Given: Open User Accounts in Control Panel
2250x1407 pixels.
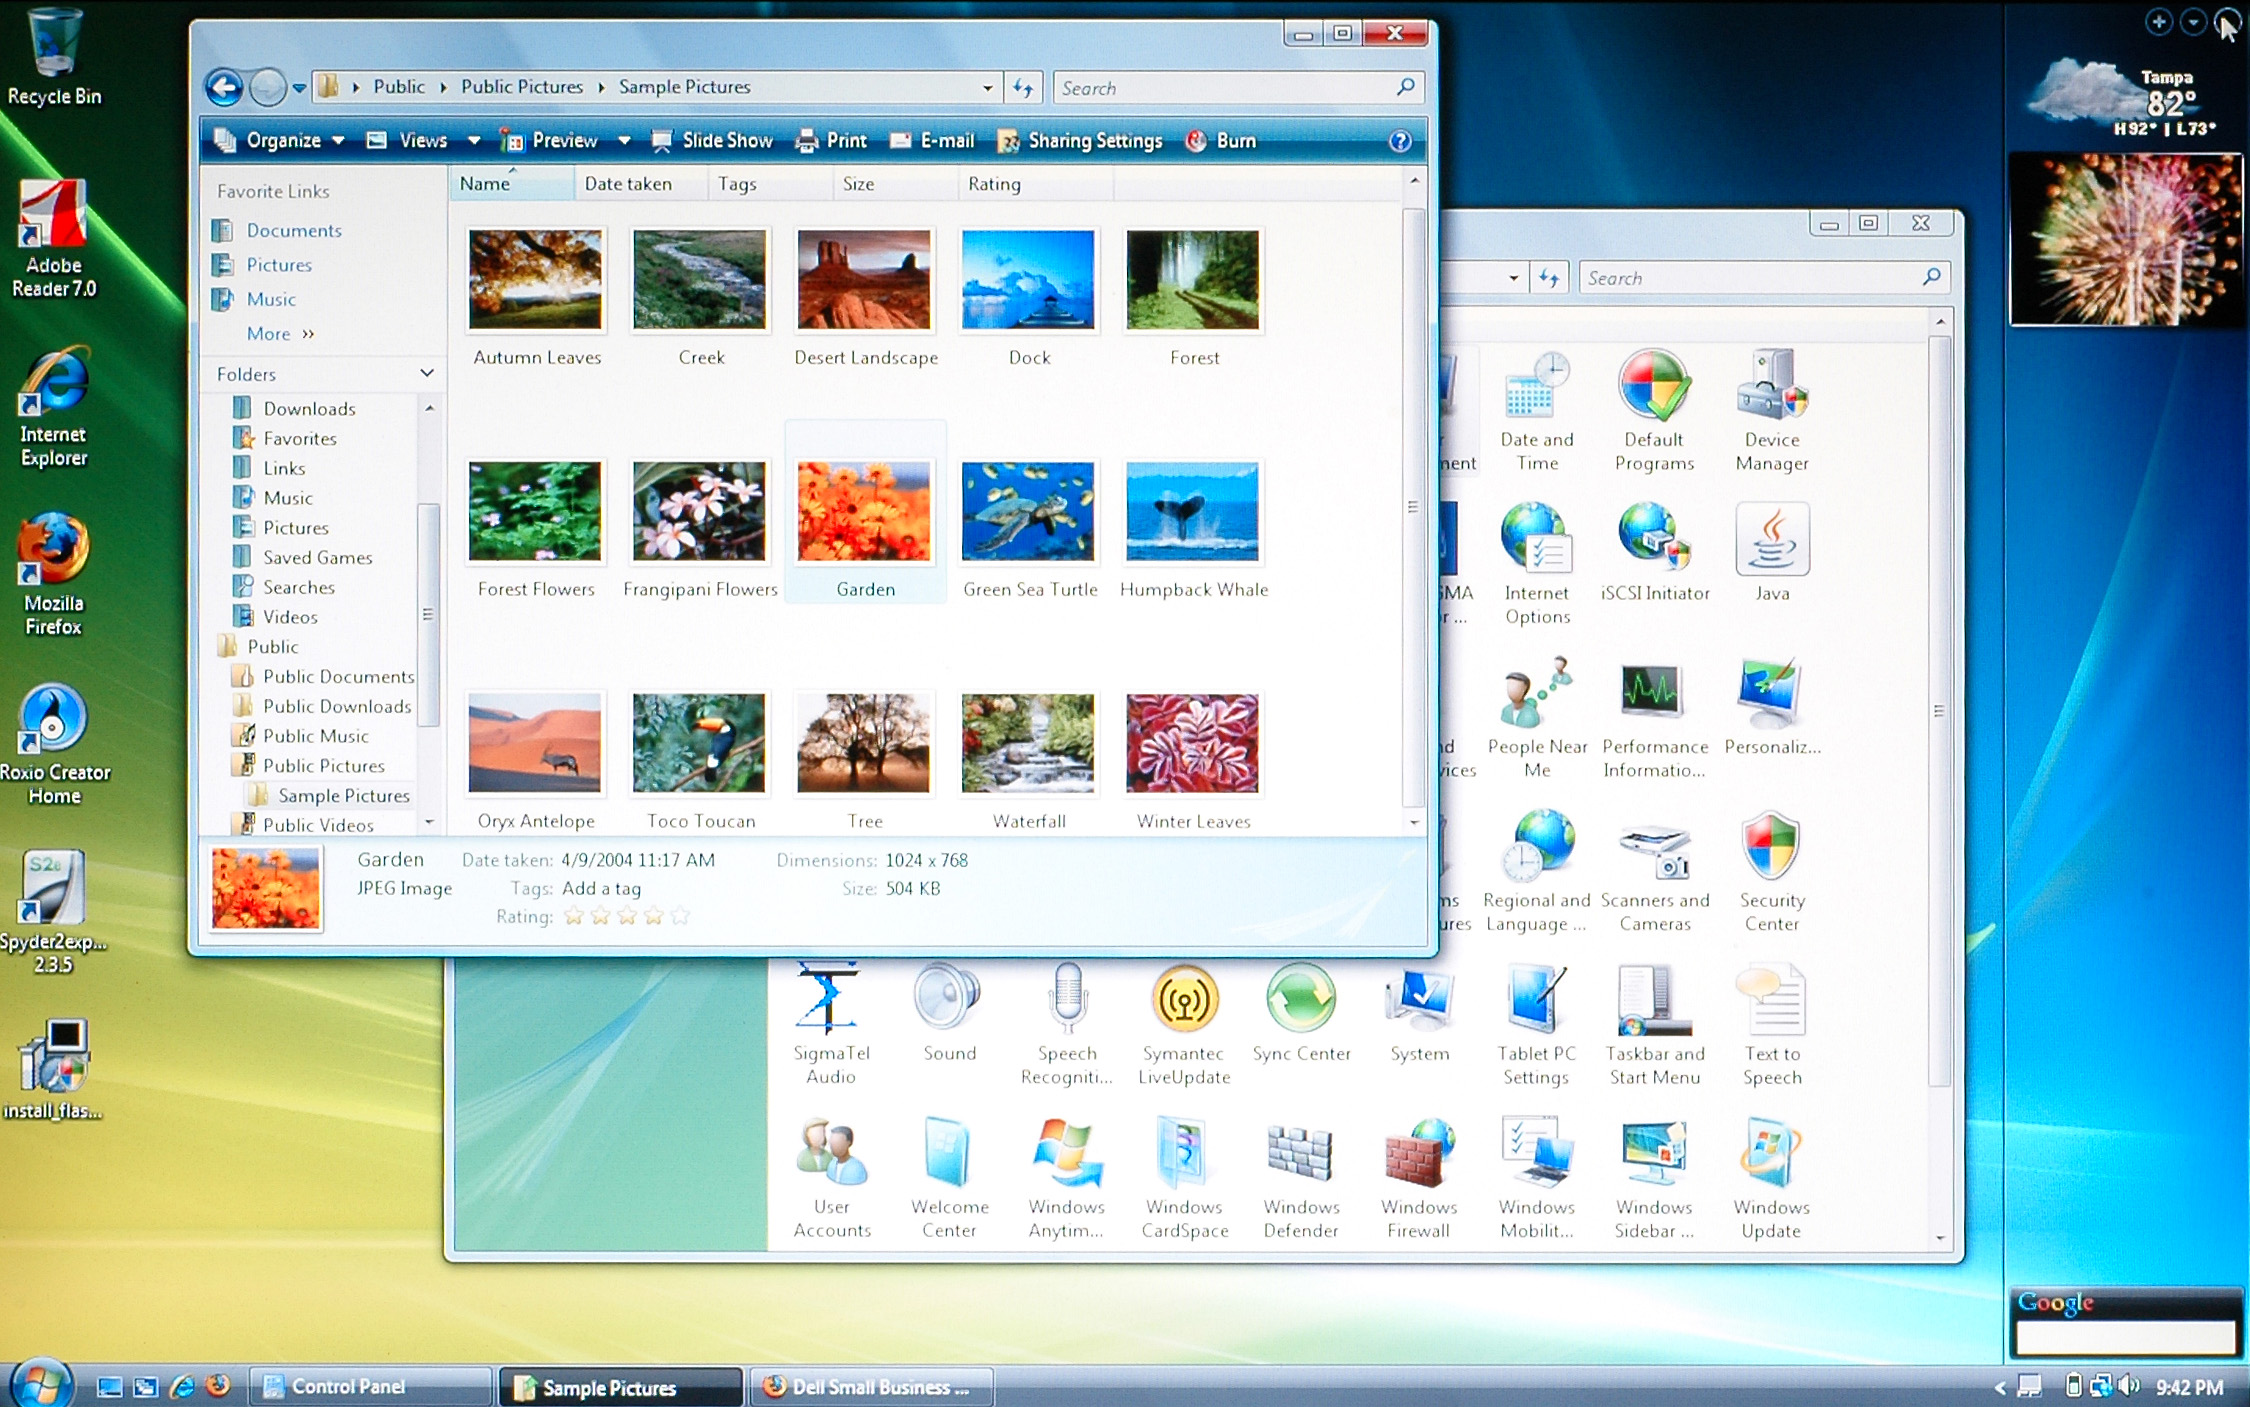Looking at the screenshot, I should pyautogui.click(x=830, y=1179).
